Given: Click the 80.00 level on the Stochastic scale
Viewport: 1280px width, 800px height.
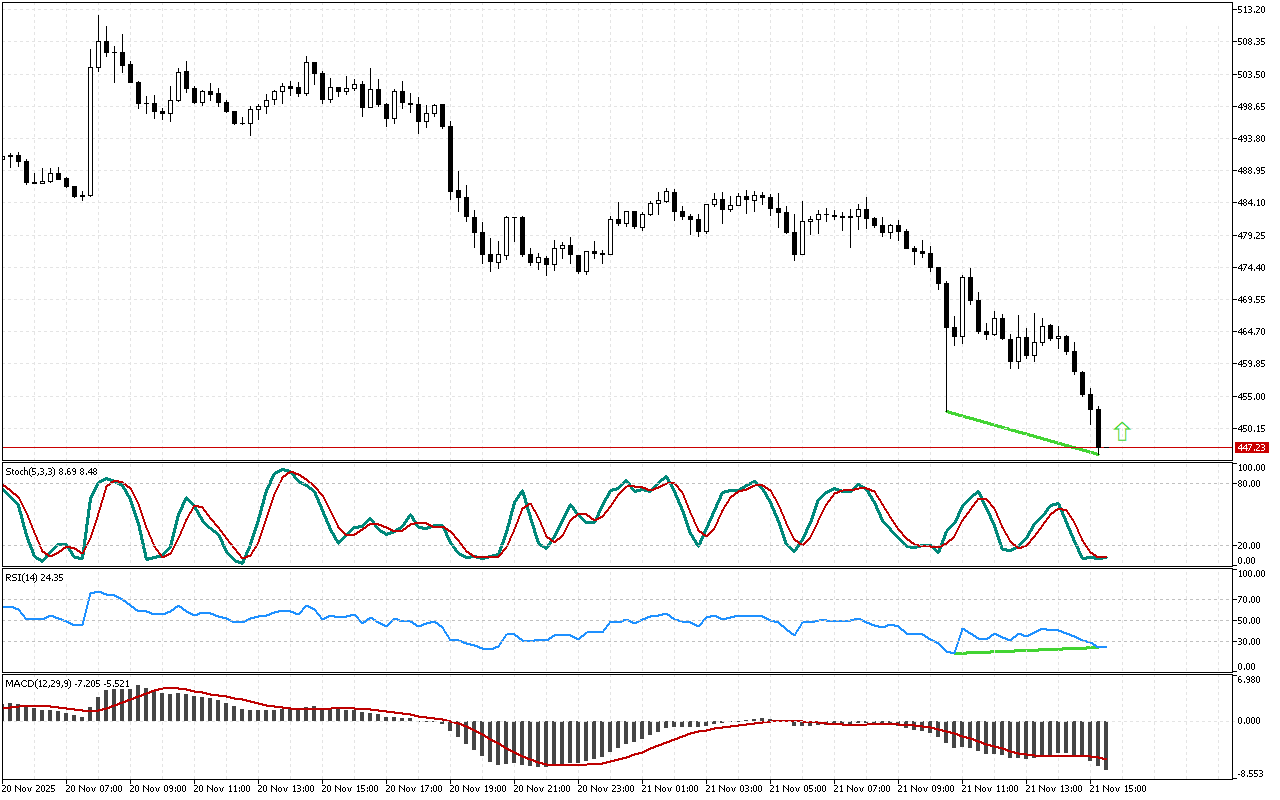Looking at the screenshot, I should point(1250,483).
